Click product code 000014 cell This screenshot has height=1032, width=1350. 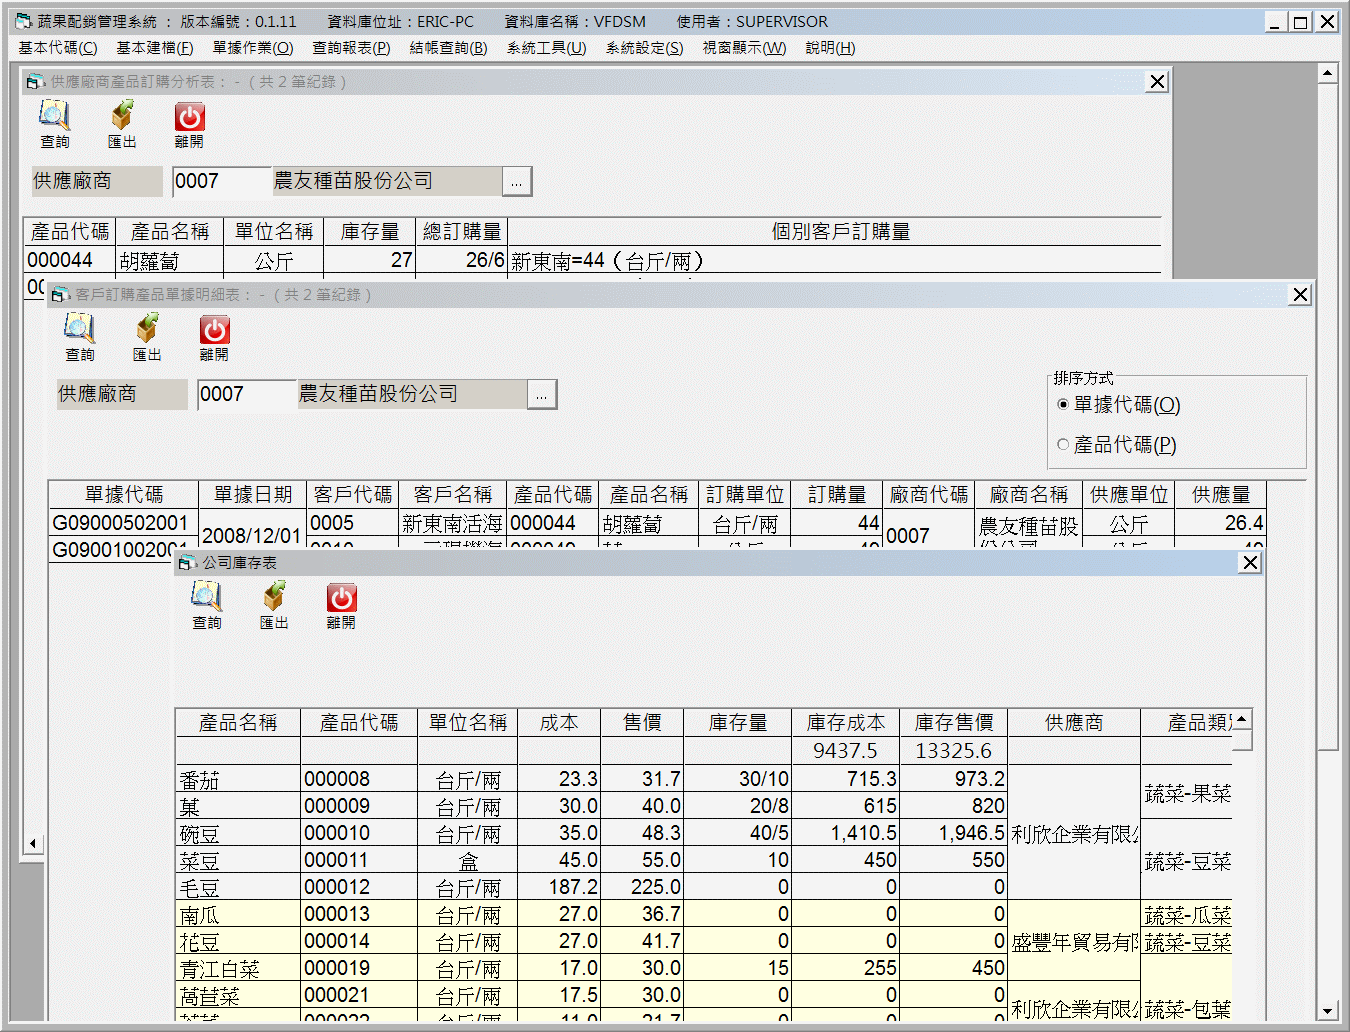[x=359, y=941]
